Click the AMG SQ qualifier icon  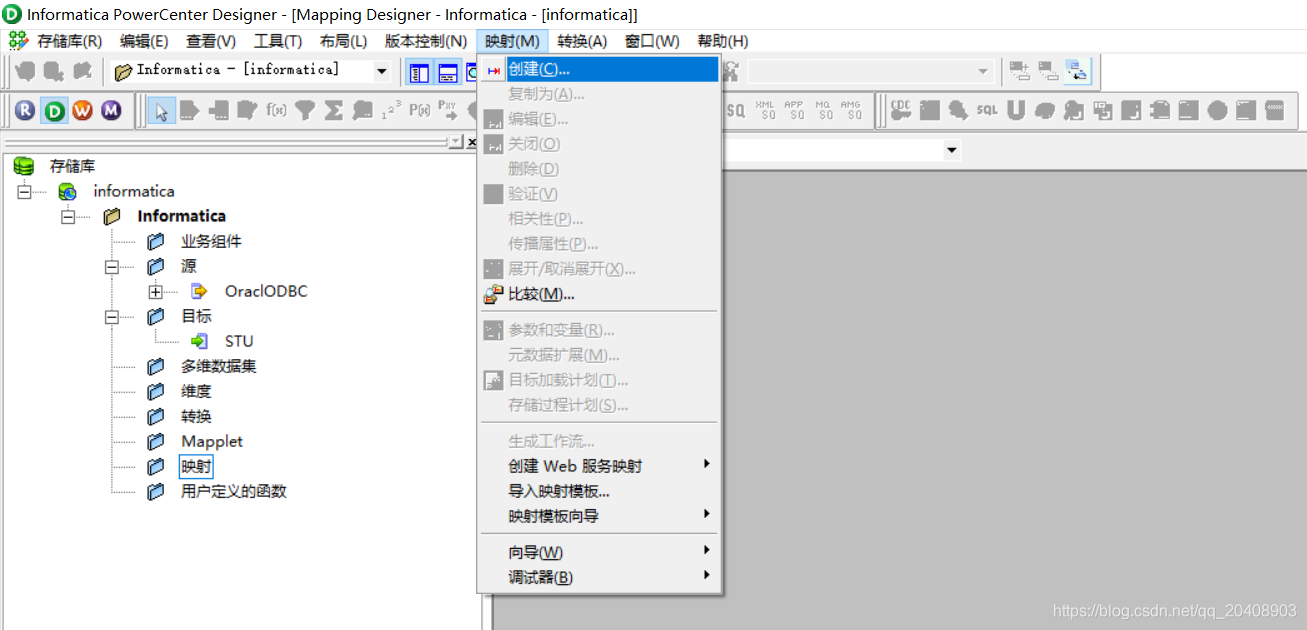[851, 110]
